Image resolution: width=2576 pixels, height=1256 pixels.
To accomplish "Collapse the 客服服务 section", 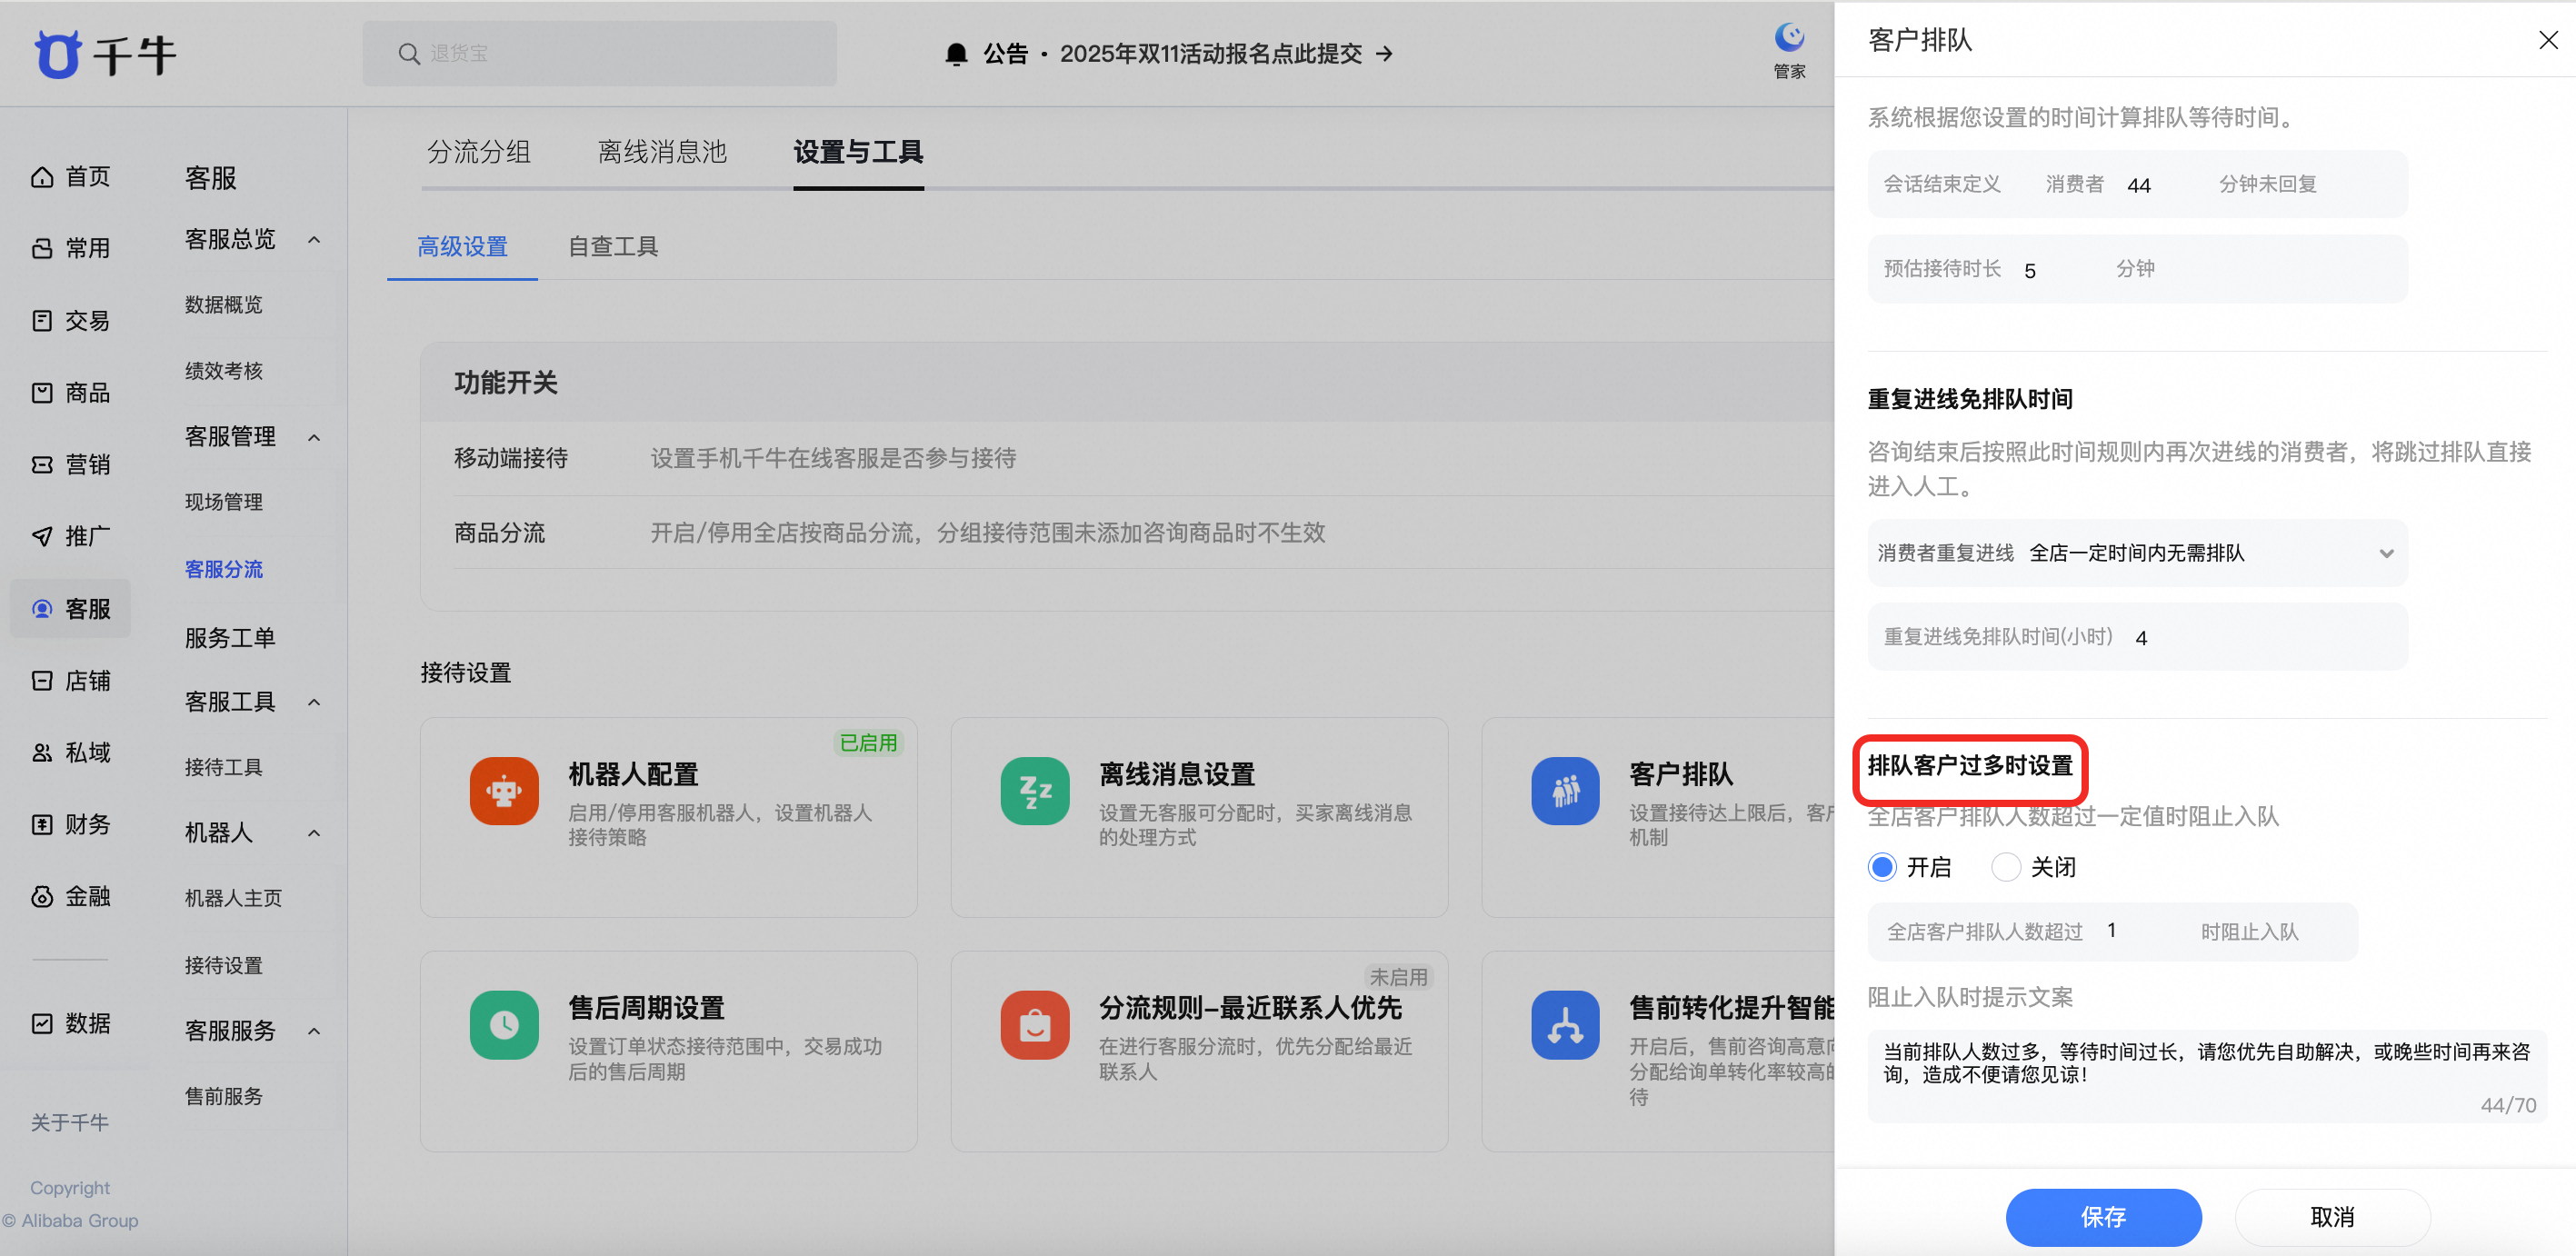I will tap(314, 1031).
